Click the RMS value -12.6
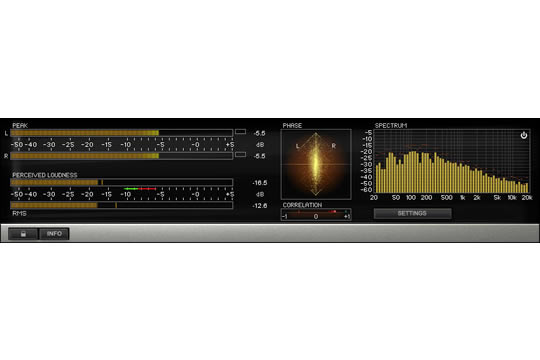Image resolution: width=540 pixels, height=360 pixels. pyautogui.click(x=259, y=206)
